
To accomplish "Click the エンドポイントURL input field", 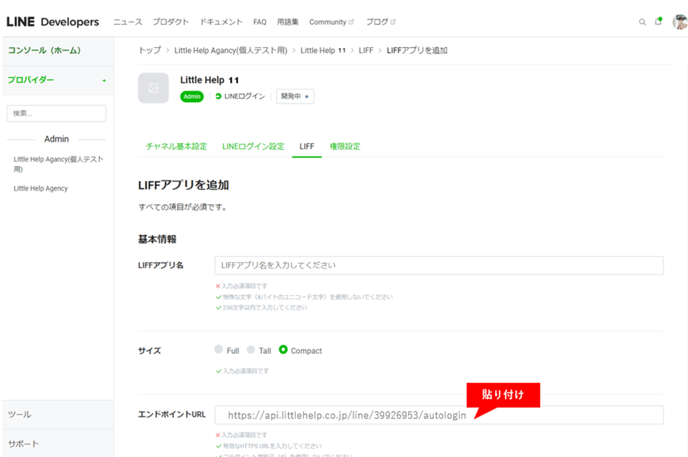I will click(439, 415).
